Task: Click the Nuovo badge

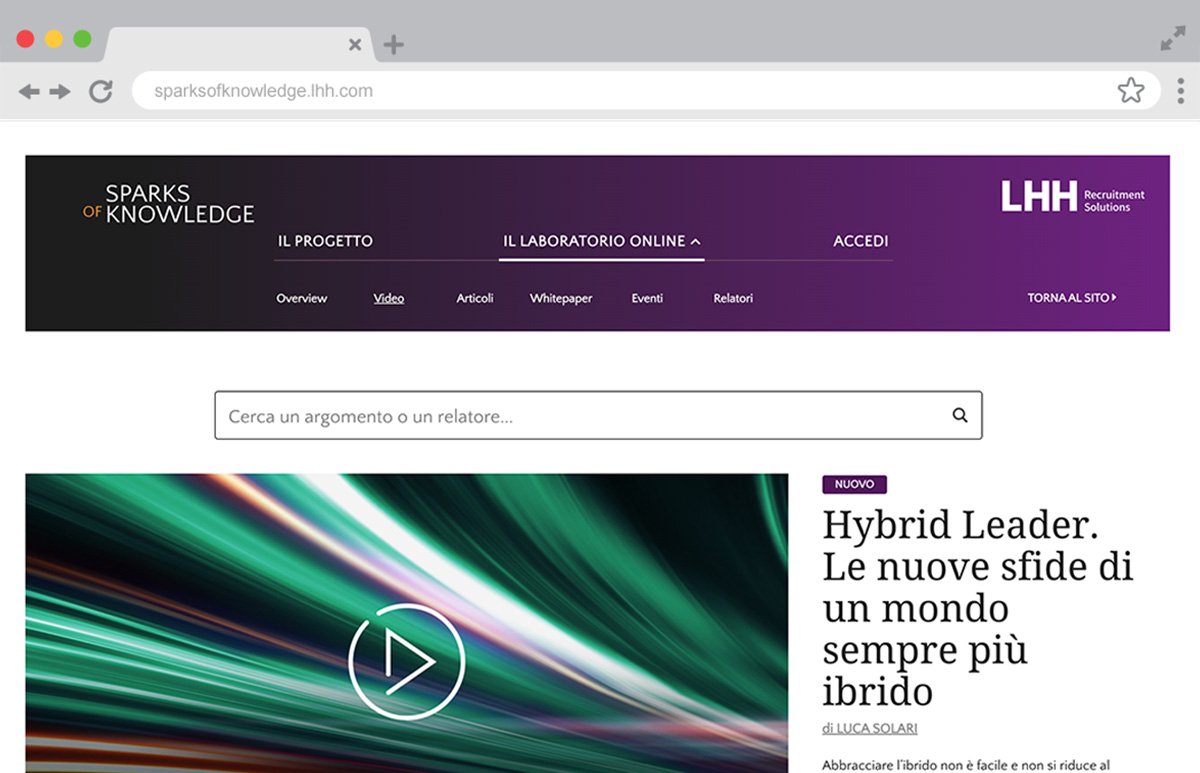Action: point(854,484)
